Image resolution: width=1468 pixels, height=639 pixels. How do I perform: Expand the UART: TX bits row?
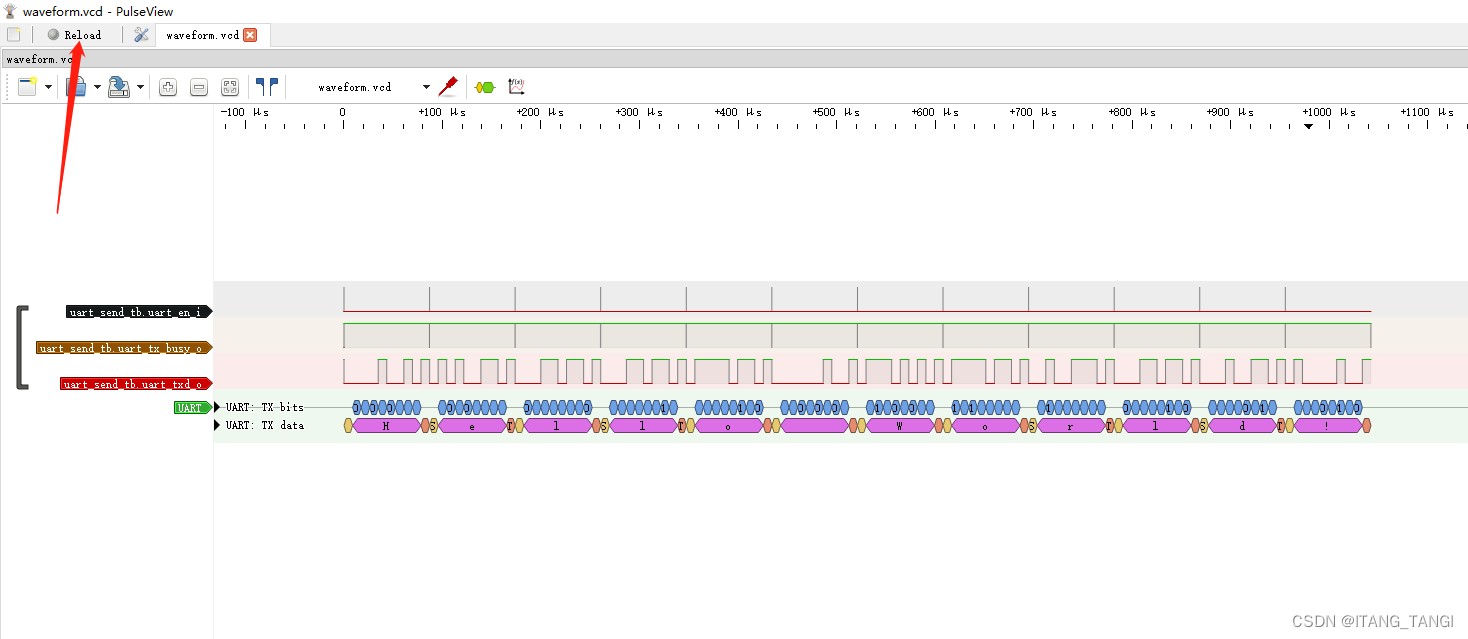(217, 407)
